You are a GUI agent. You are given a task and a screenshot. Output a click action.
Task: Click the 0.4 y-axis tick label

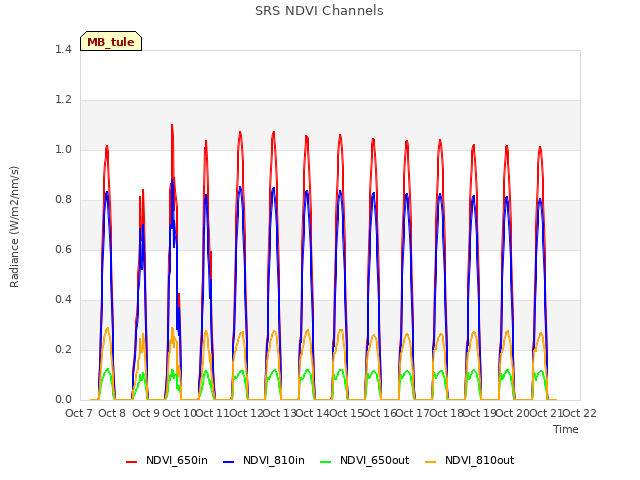[63, 300]
